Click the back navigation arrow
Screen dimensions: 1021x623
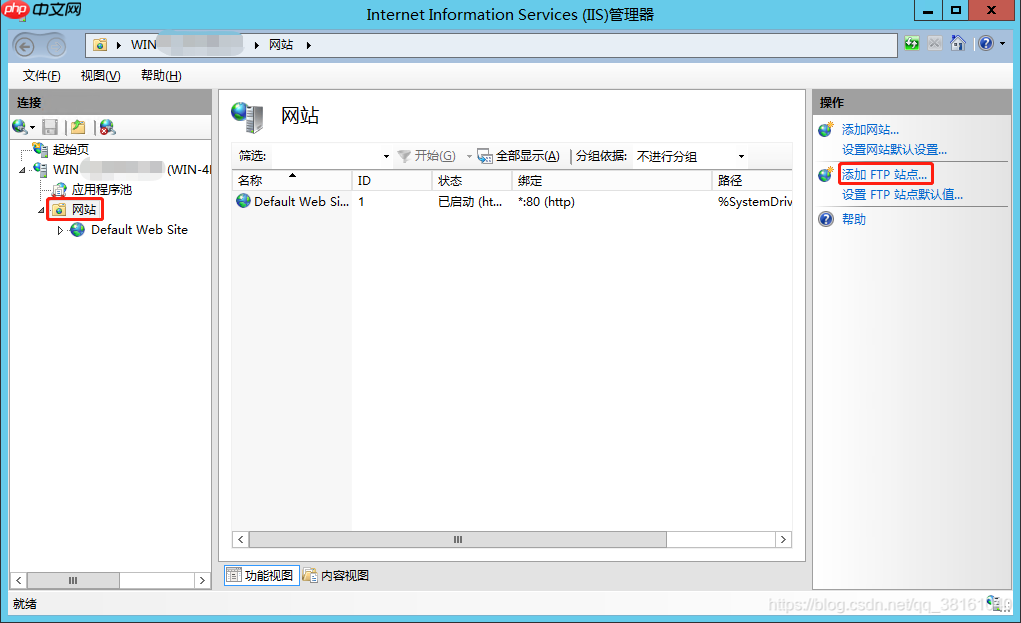[x=22, y=44]
